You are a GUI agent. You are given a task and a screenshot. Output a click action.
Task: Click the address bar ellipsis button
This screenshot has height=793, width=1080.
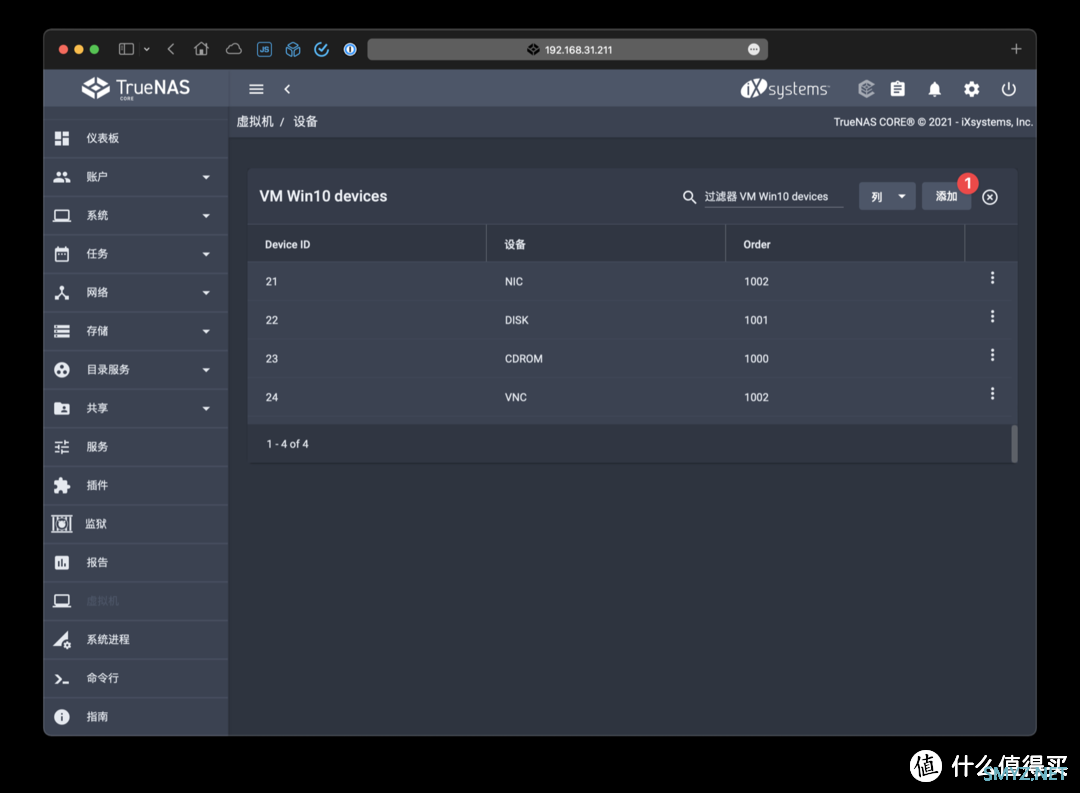pyautogui.click(x=754, y=50)
